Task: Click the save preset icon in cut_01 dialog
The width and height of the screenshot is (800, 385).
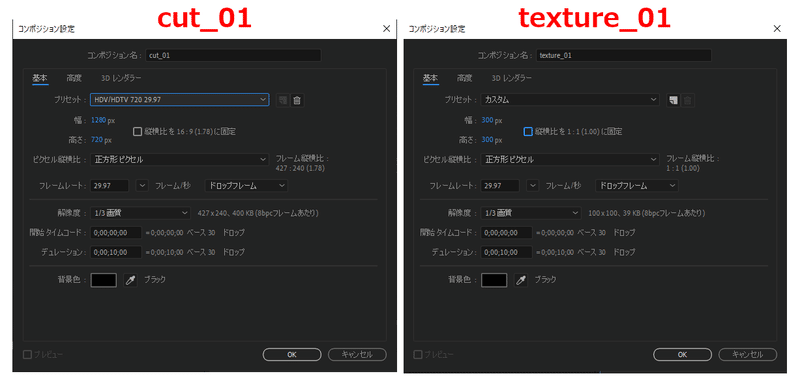Action: pyautogui.click(x=282, y=100)
